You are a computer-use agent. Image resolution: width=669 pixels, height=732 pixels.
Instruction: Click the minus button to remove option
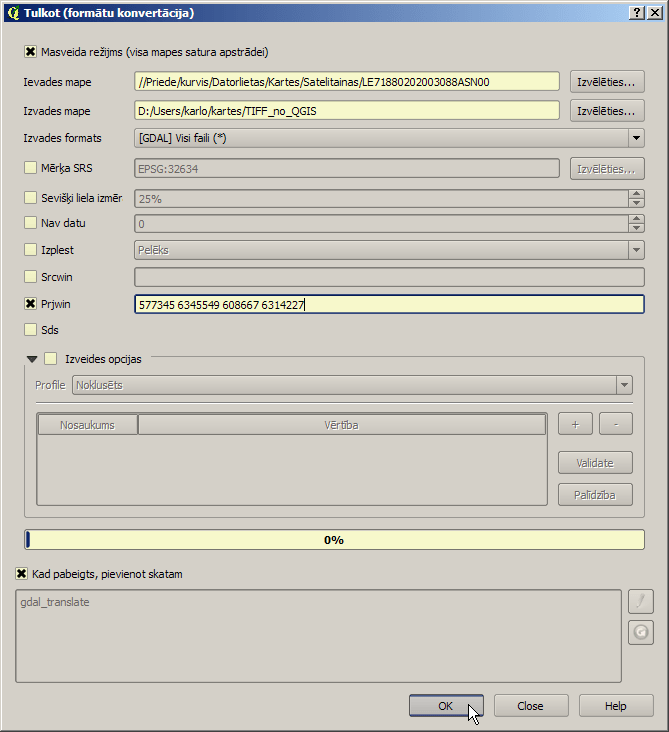click(x=616, y=424)
